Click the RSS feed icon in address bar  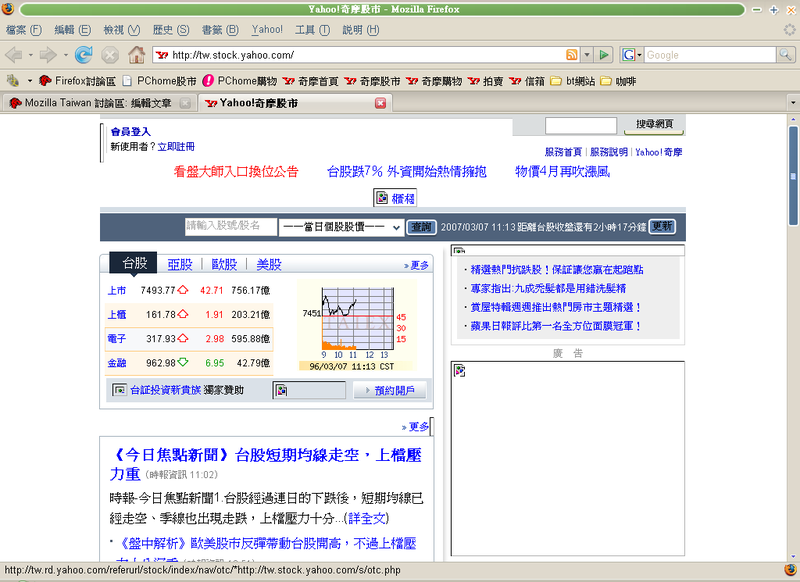pyautogui.click(x=571, y=54)
